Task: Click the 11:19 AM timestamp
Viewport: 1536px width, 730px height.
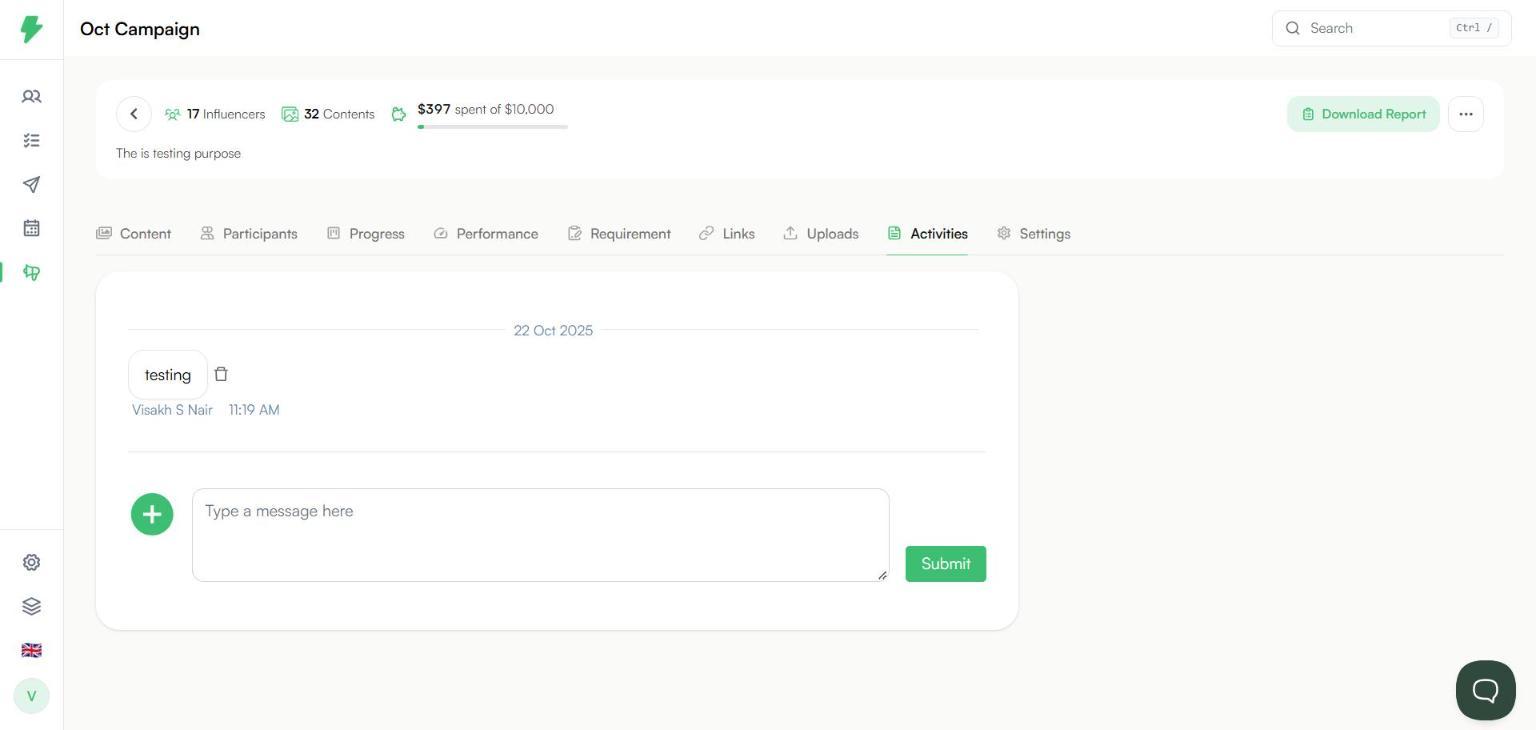Action: [254, 410]
